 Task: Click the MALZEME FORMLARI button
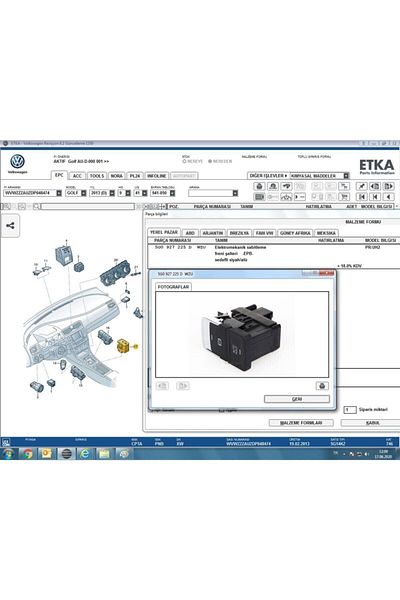pyautogui.click(x=301, y=423)
